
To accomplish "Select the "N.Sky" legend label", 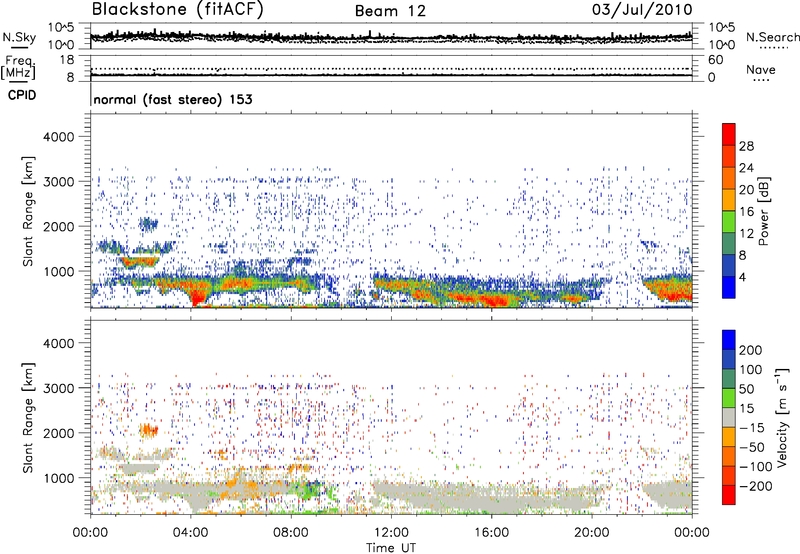I will [19, 37].
